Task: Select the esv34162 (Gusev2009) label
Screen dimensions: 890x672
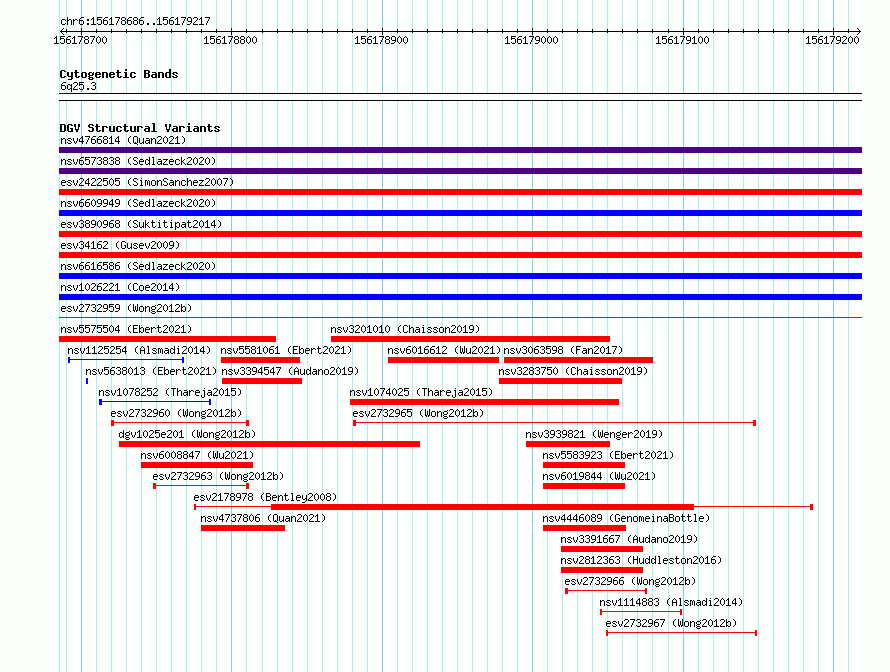Action: pos(120,245)
